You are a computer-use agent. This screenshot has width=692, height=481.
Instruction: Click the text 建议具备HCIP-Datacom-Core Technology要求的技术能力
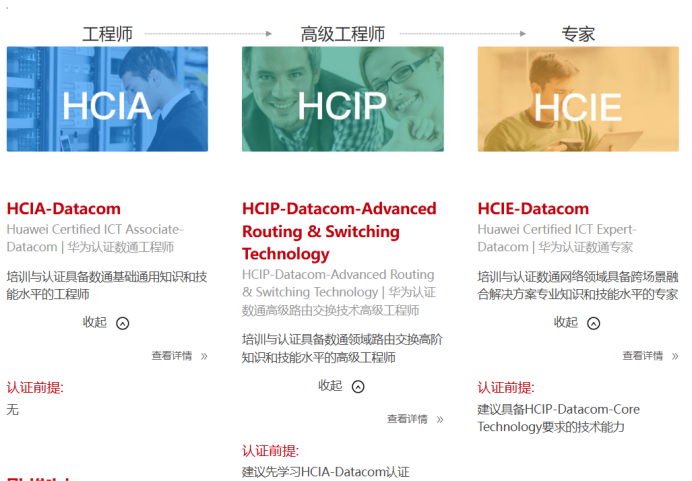coord(558,418)
